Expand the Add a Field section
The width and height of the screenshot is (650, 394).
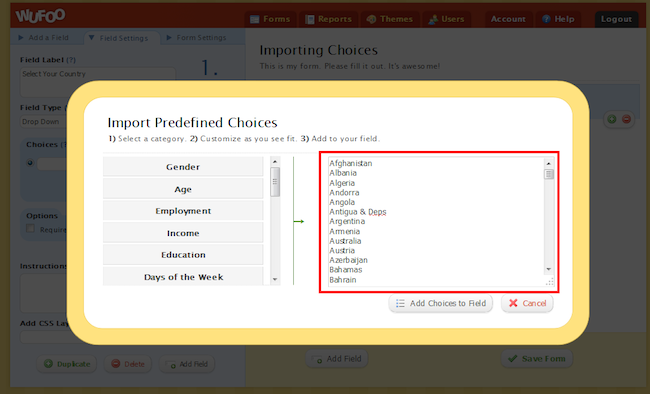pyautogui.click(x=44, y=37)
